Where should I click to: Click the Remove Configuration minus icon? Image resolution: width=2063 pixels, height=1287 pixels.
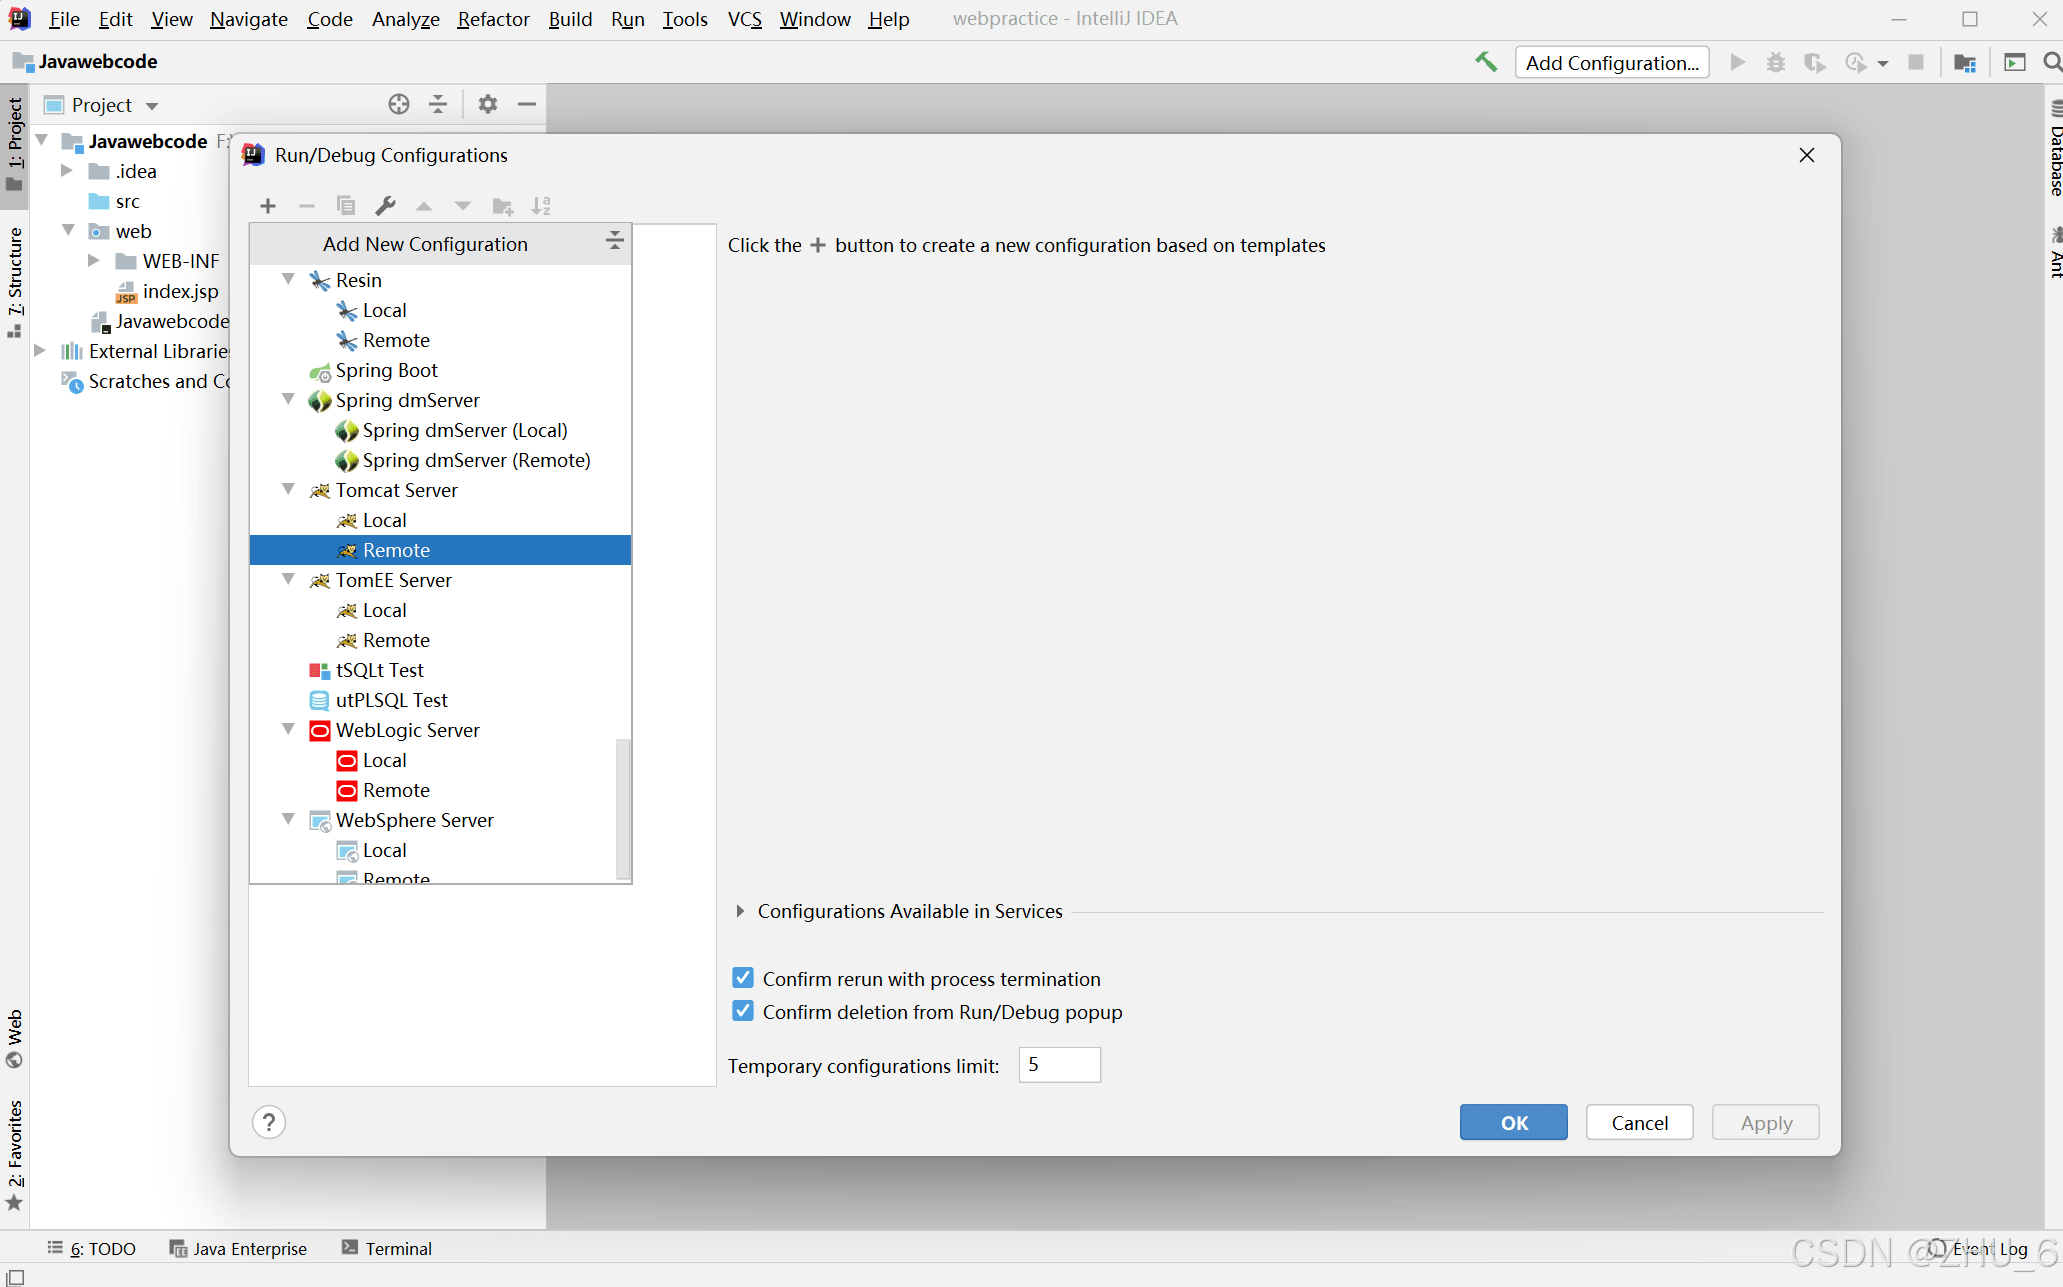click(307, 206)
